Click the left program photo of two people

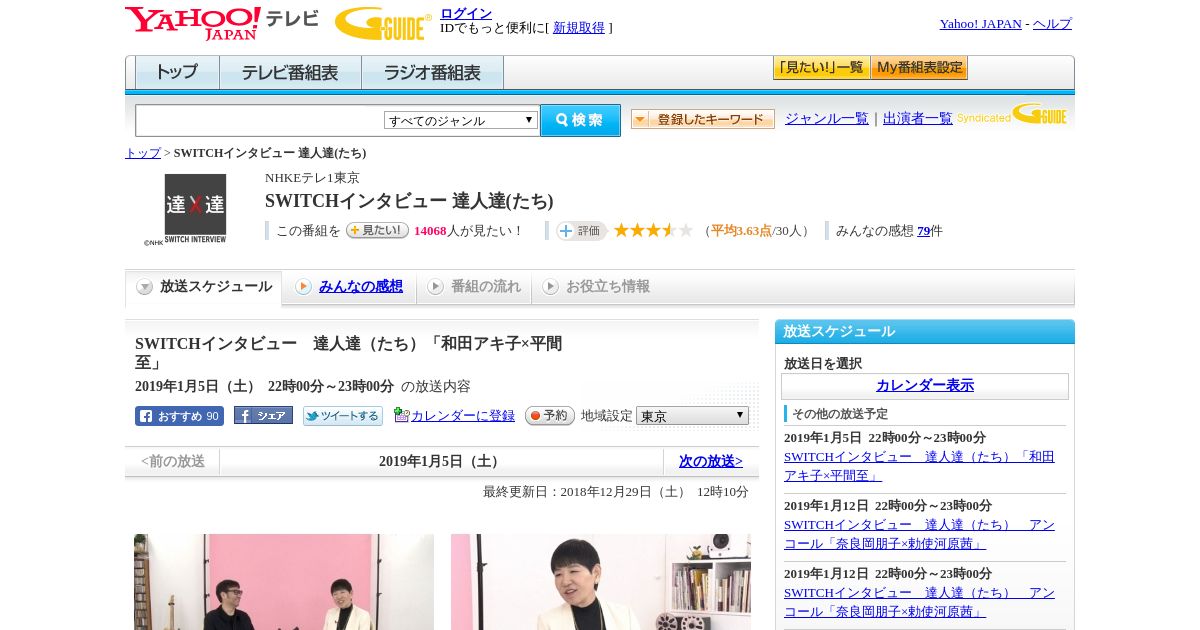click(x=284, y=582)
